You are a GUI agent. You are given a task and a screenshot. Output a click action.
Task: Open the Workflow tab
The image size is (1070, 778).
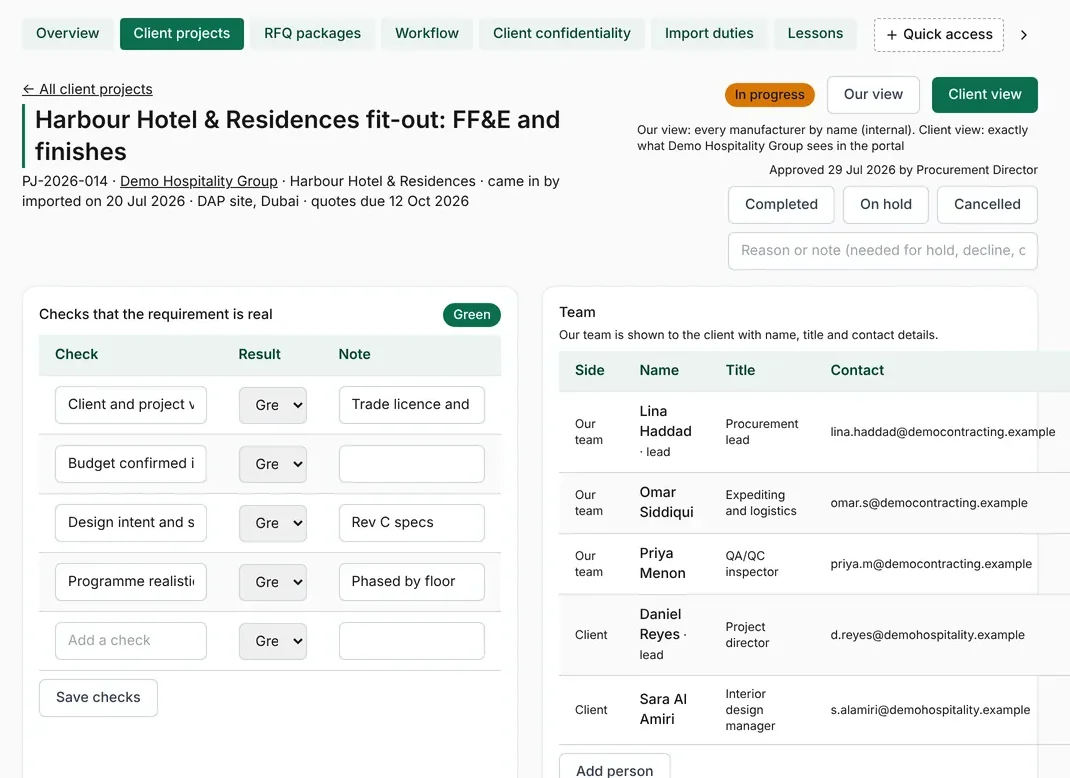[x=427, y=33]
